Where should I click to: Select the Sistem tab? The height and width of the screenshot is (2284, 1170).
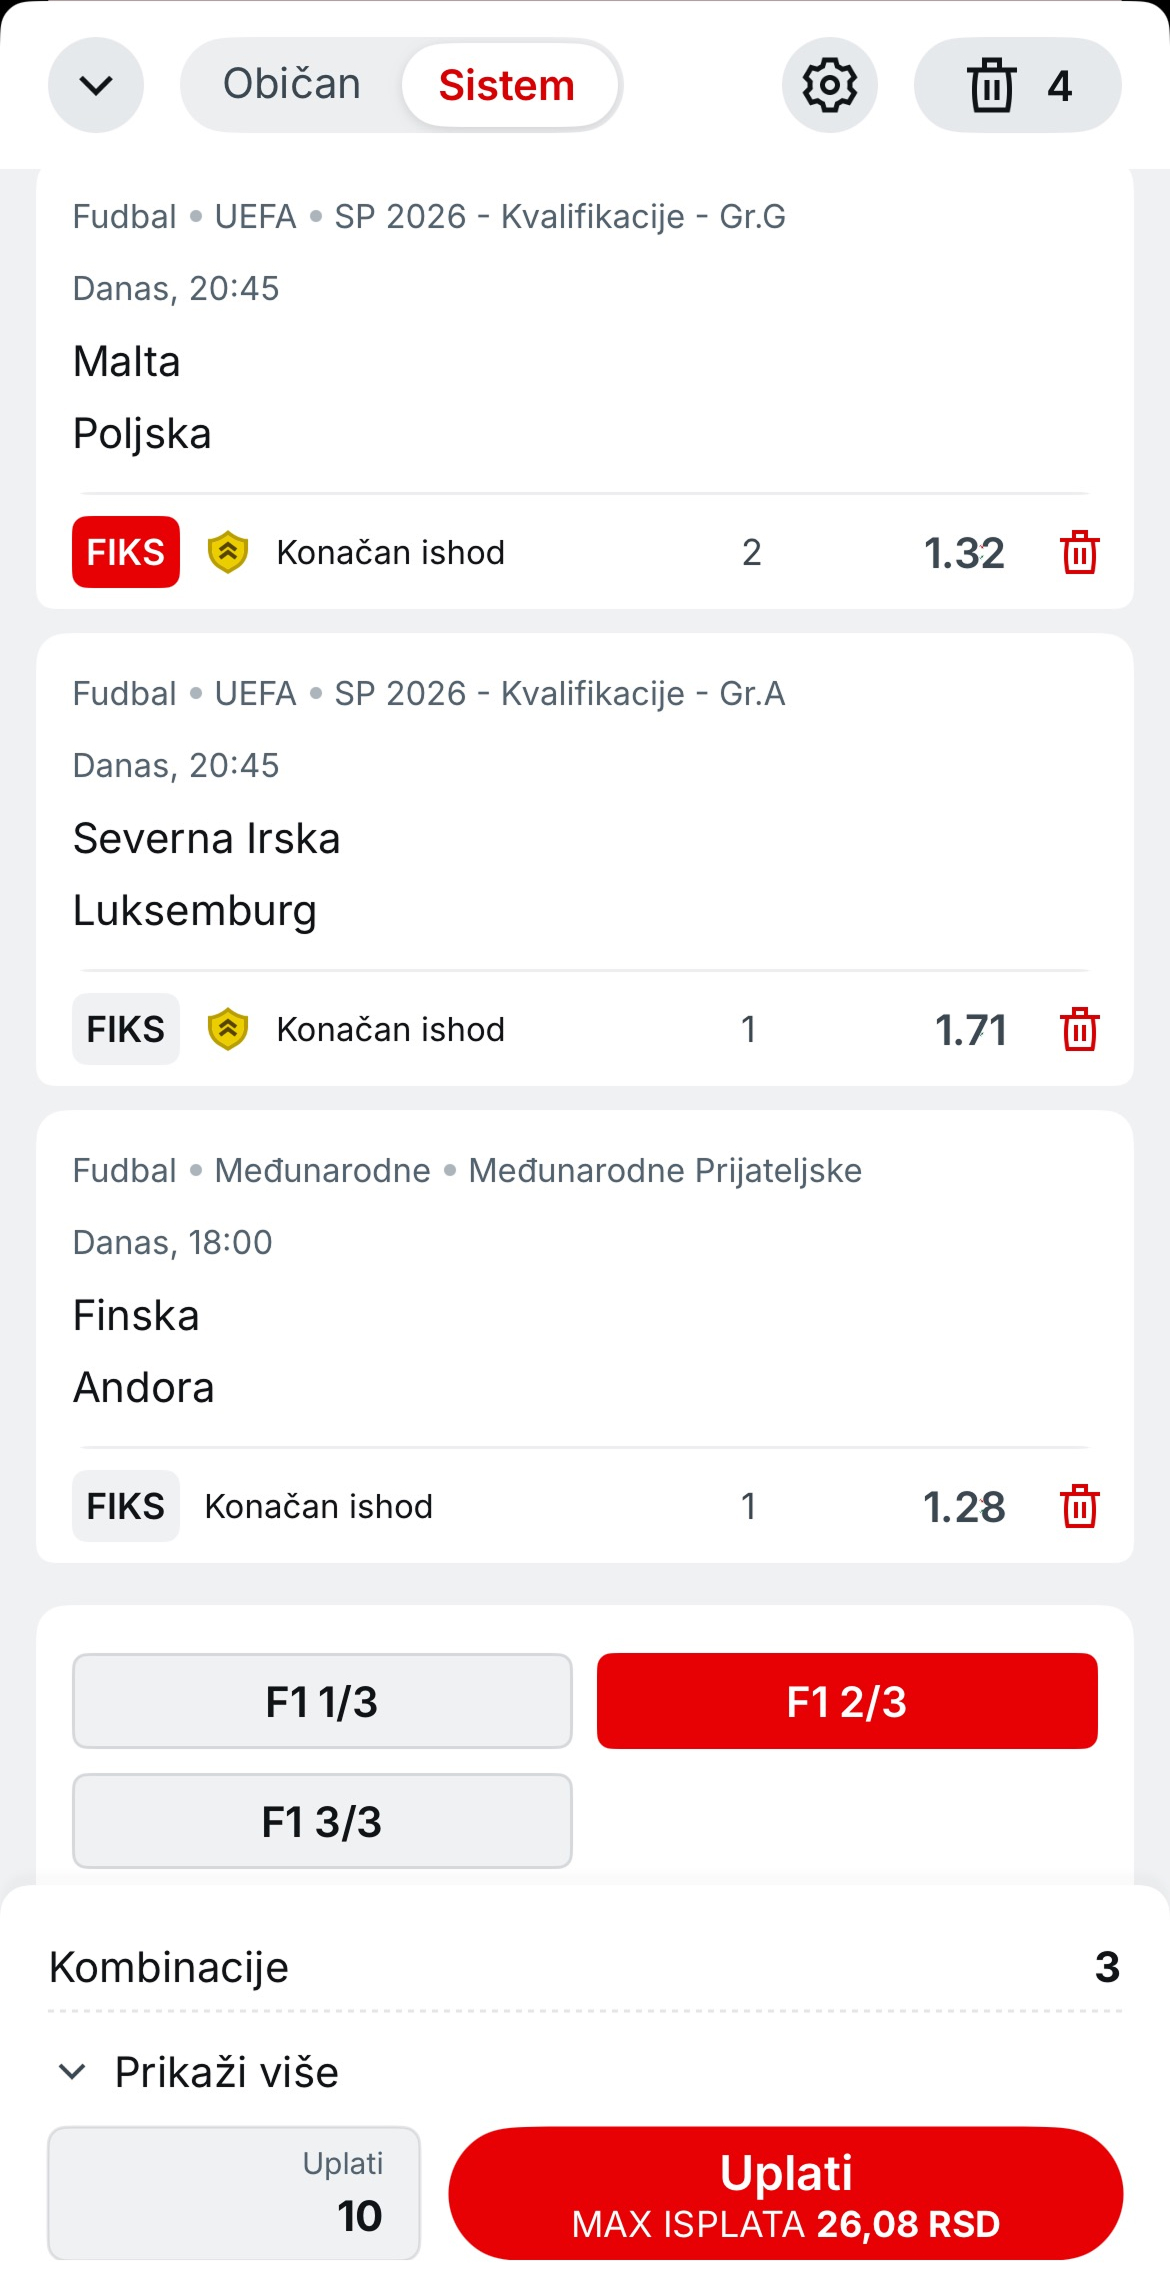507,85
